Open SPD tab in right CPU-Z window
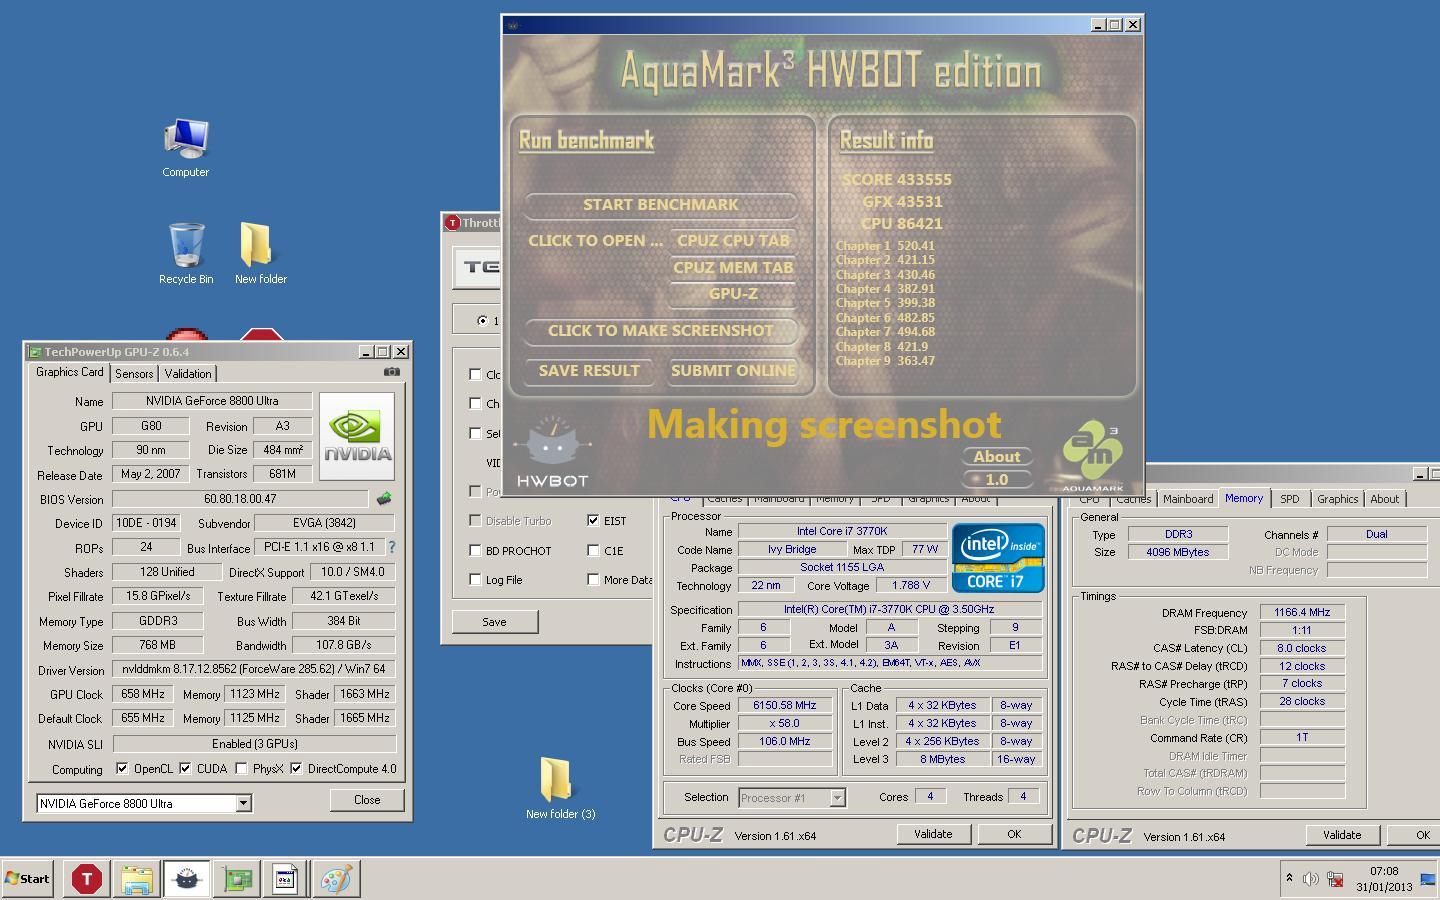Viewport: 1440px width, 900px height. 1290,499
